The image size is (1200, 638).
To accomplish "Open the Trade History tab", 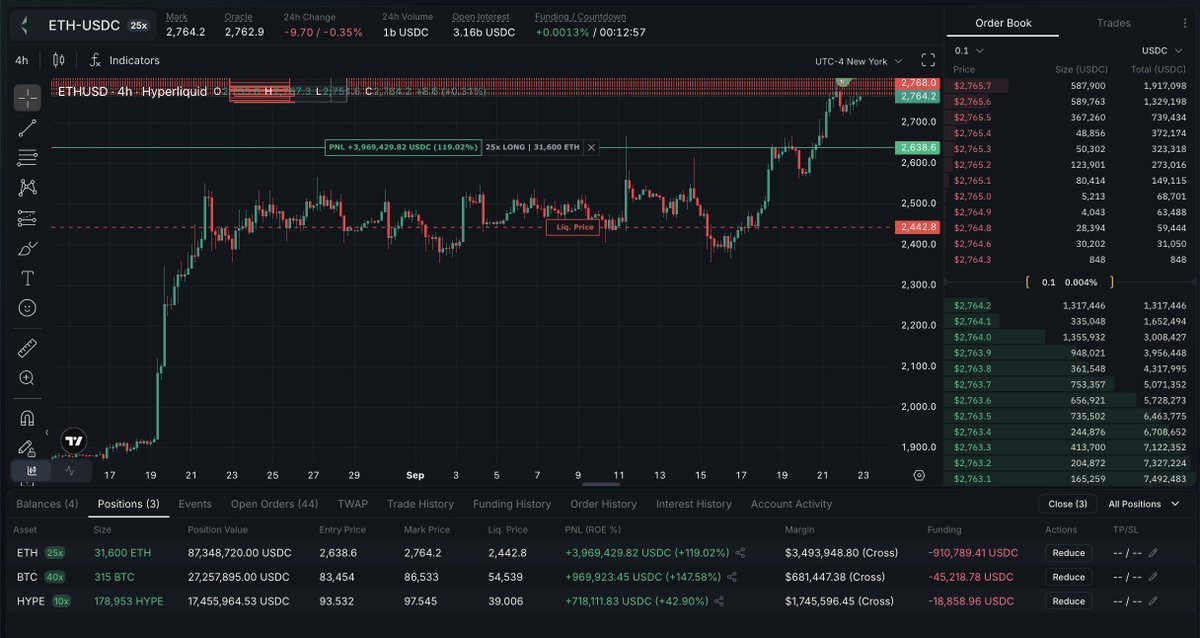I will (420, 504).
